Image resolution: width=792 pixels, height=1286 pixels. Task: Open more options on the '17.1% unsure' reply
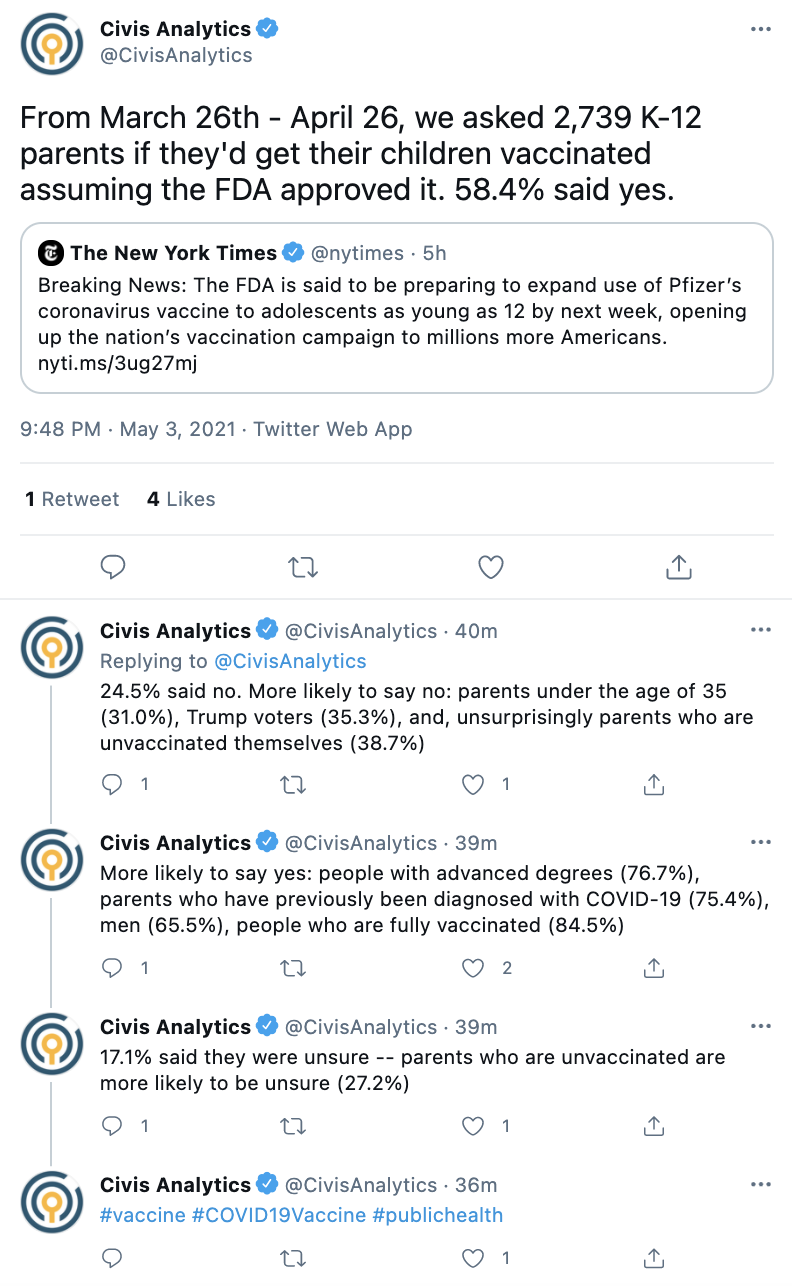pos(761,1026)
